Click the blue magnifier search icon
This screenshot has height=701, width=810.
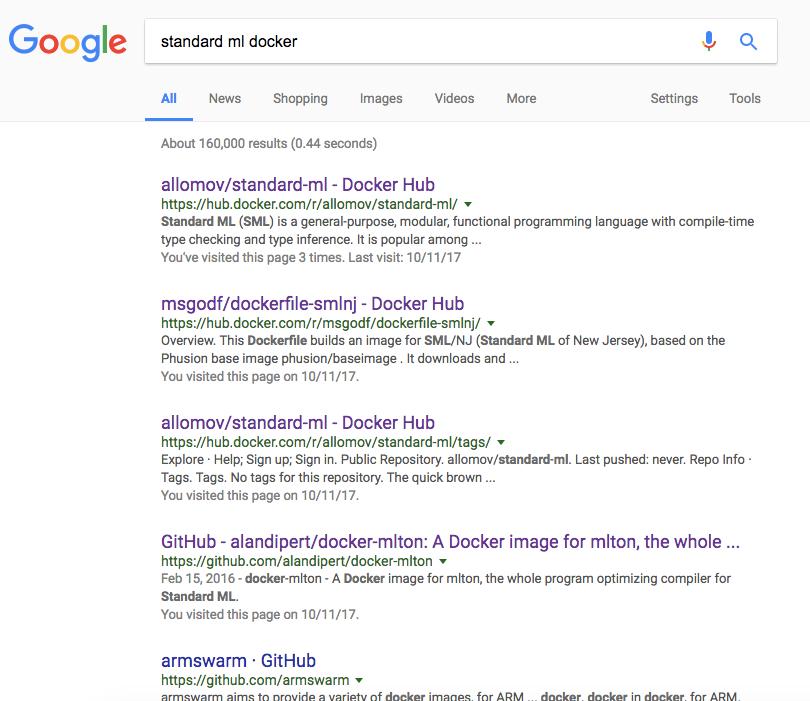click(748, 41)
